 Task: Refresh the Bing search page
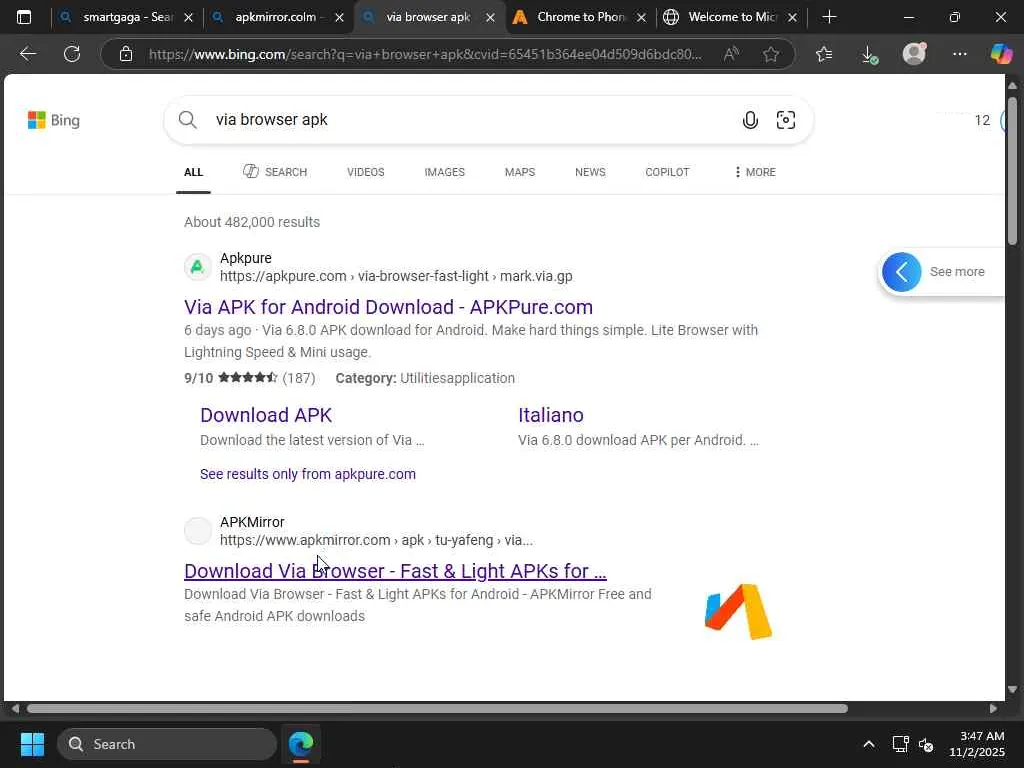72,54
